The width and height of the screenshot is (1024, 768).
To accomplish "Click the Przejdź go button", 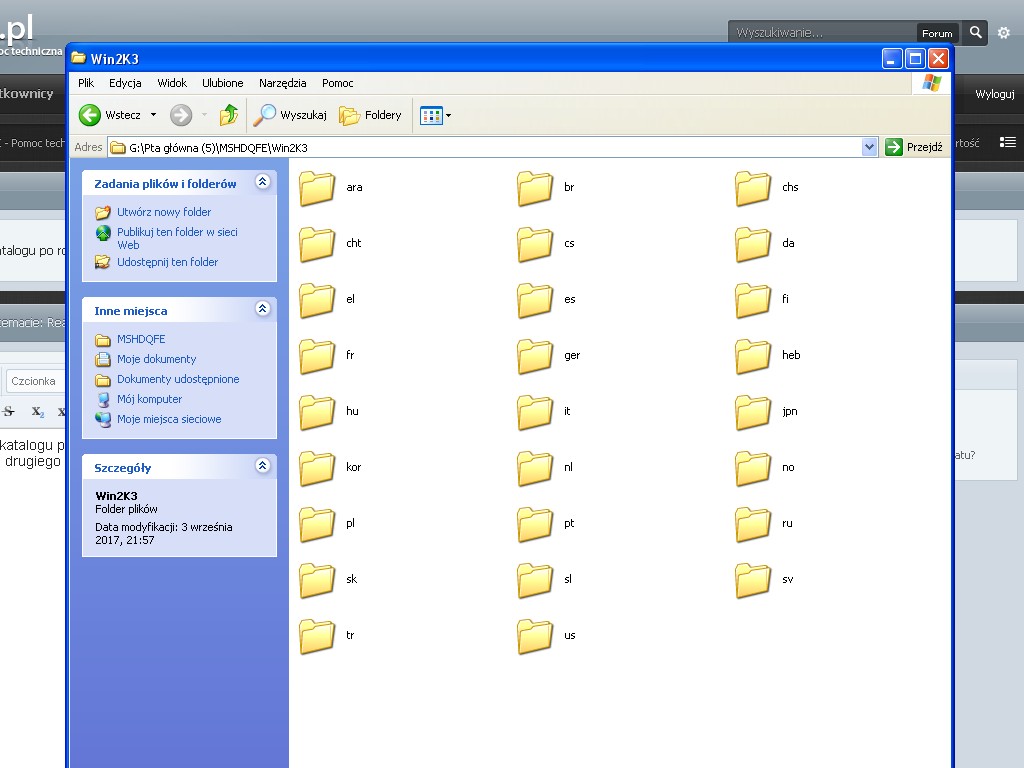I will pyautogui.click(x=914, y=147).
